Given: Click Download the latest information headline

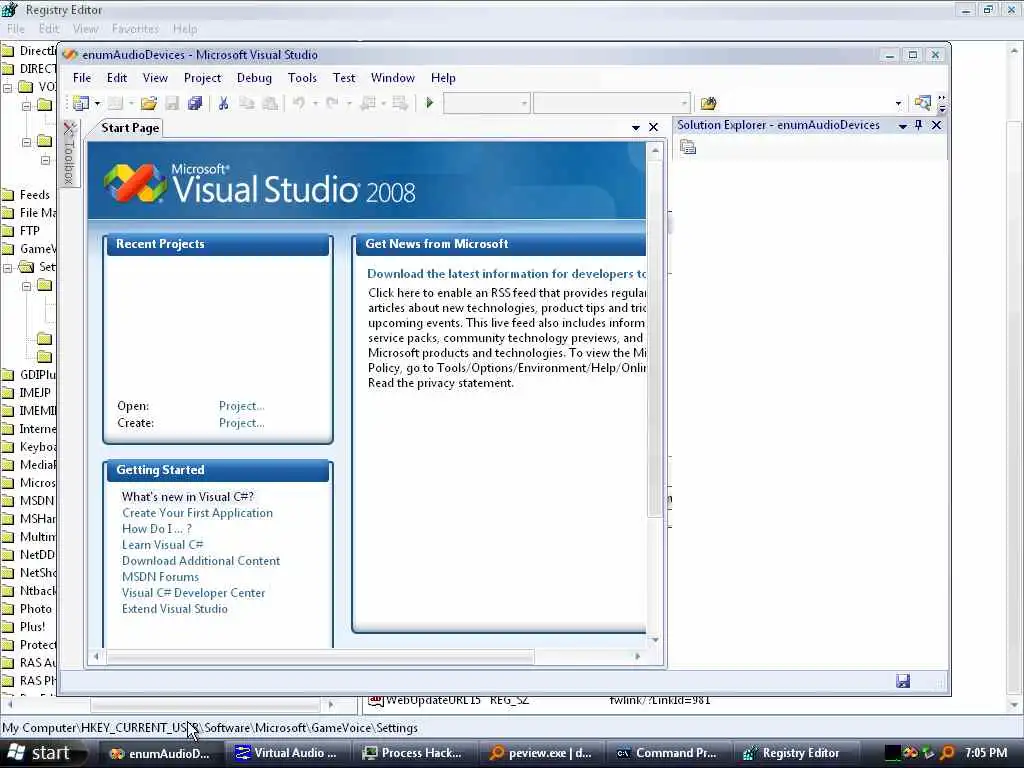Looking at the screenshot, I should (x=506, y=274).
